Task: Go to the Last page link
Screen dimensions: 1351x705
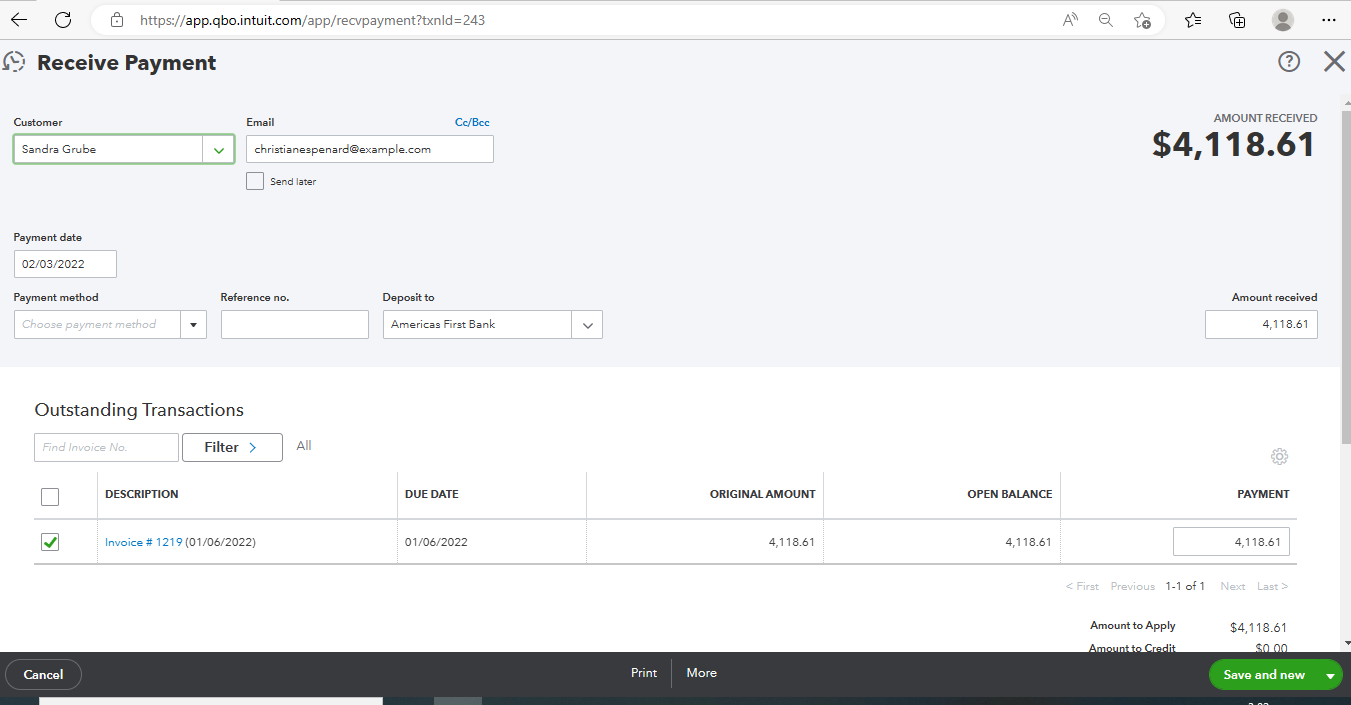Action: click(x=1272, y=586)
